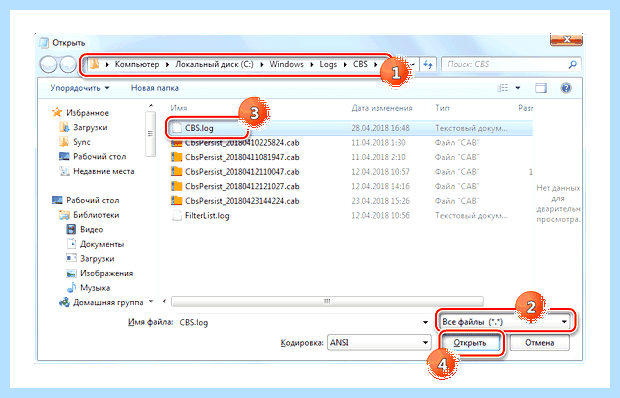Click the Forward navigation arrow button

68,64
